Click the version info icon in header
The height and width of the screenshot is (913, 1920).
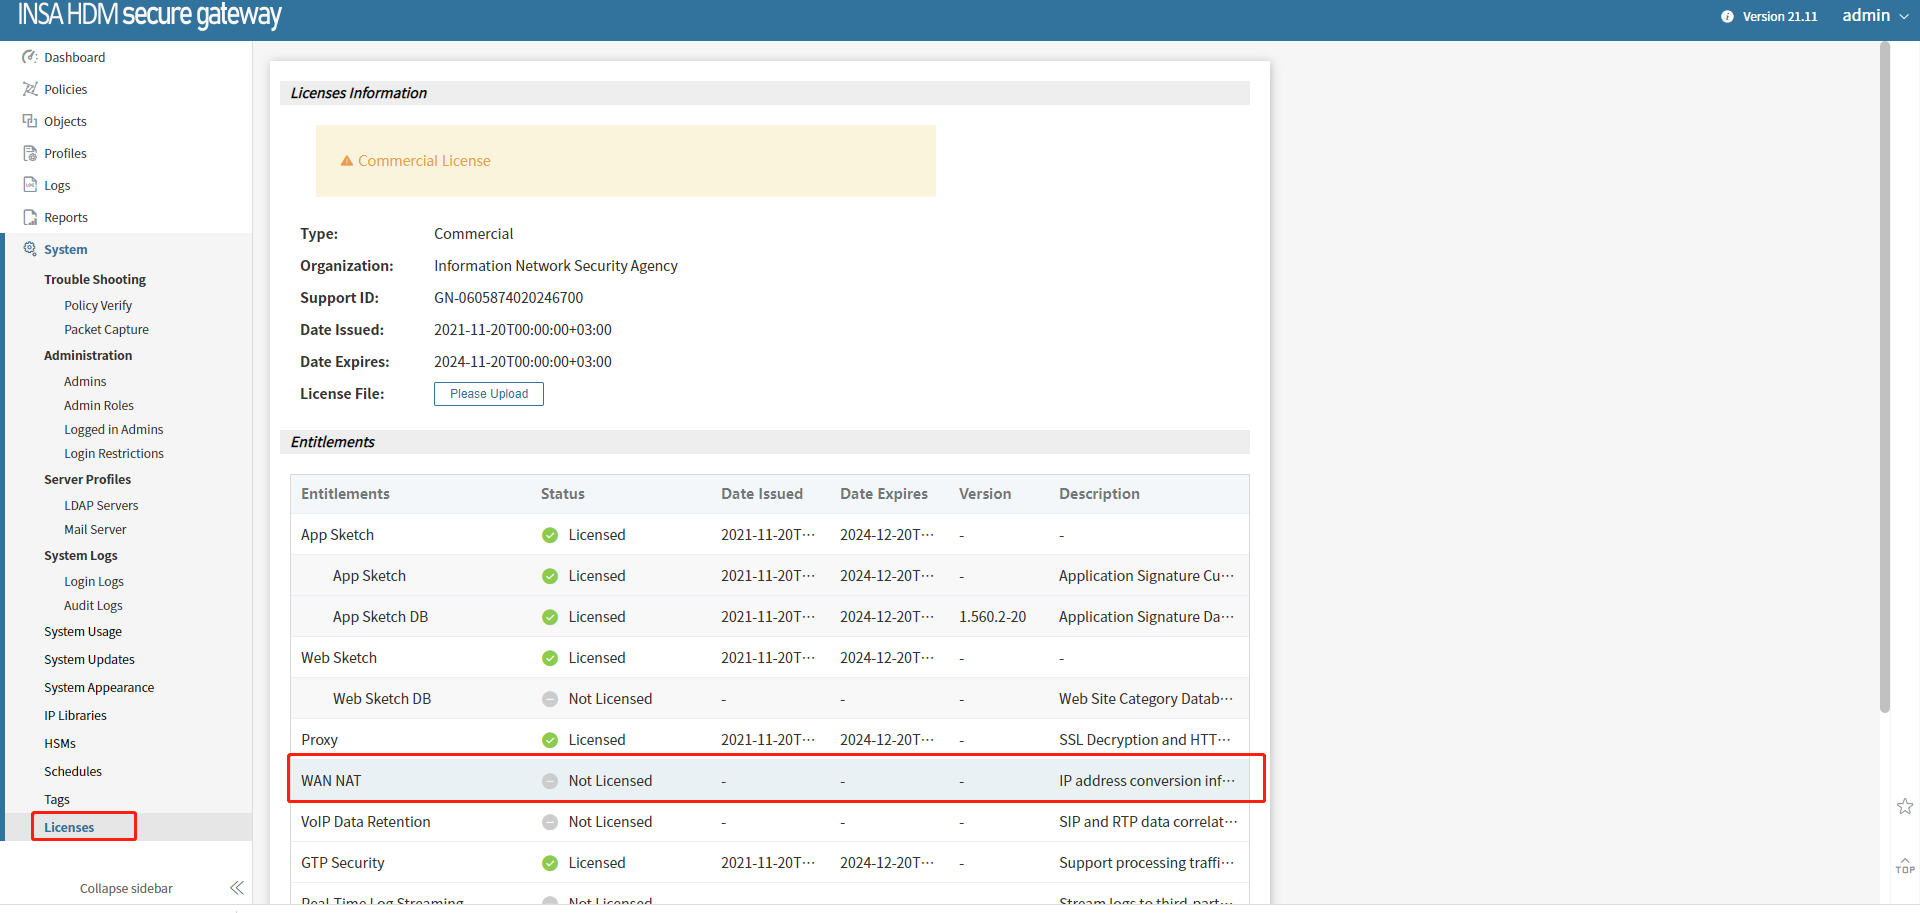pos(1727,16)
